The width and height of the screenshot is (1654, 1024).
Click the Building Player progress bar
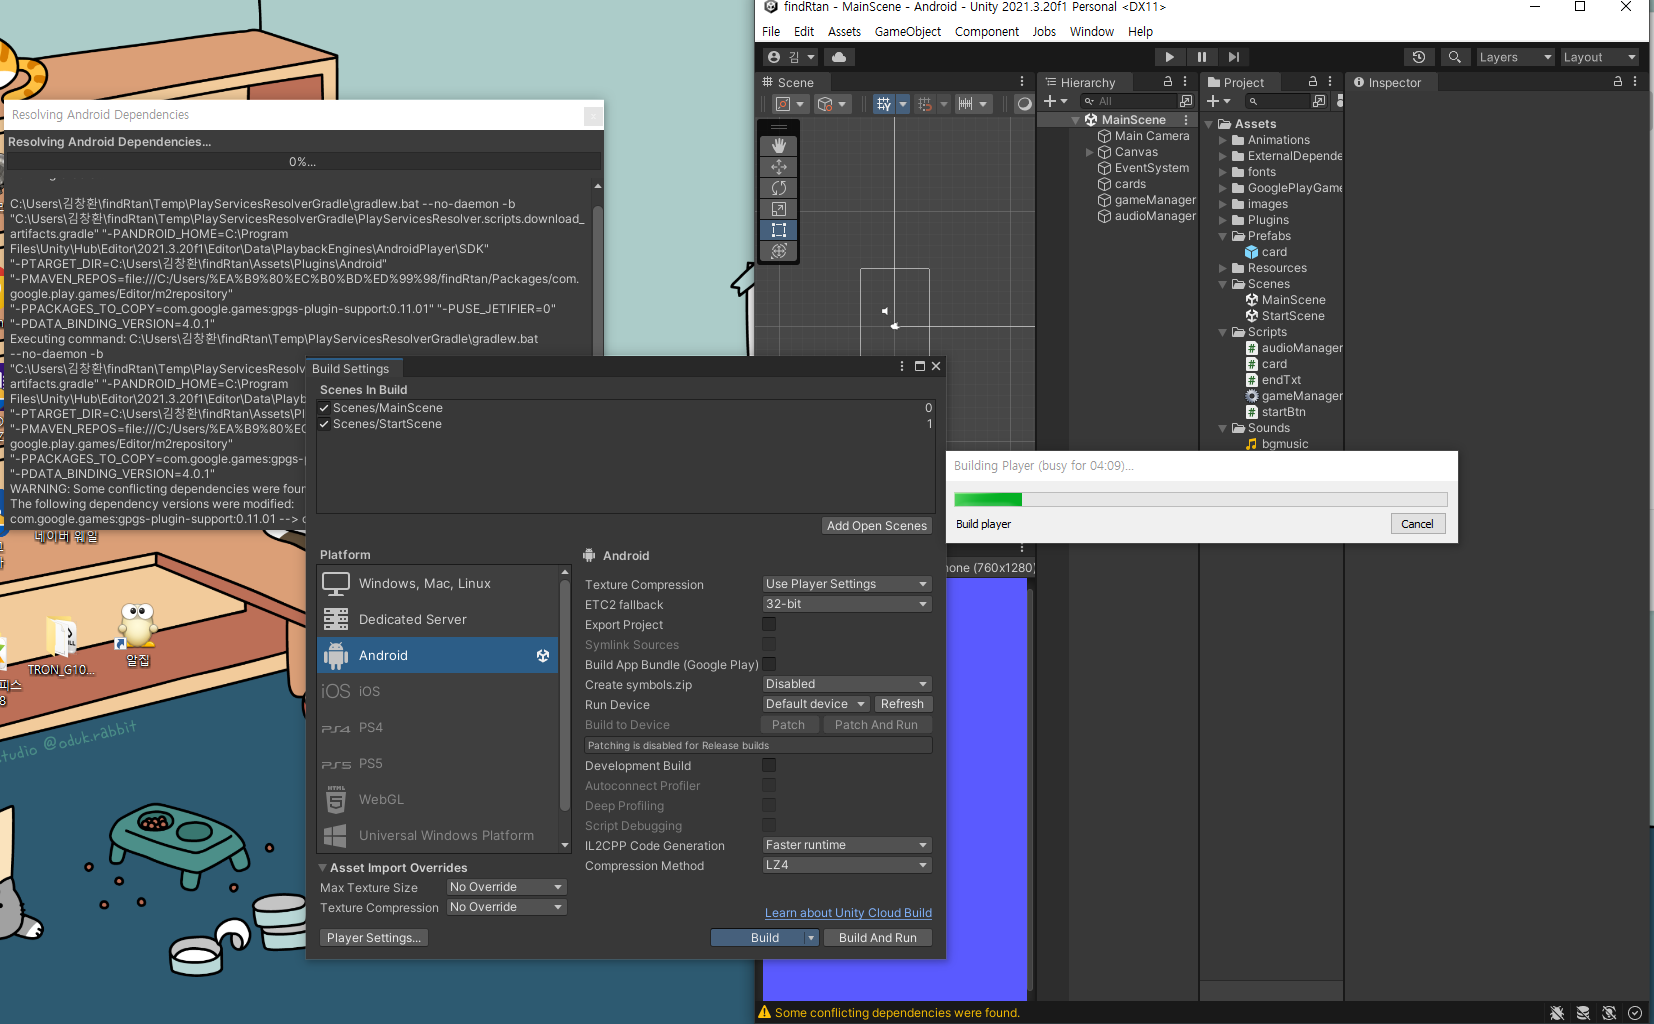[x=1200, y=499]
